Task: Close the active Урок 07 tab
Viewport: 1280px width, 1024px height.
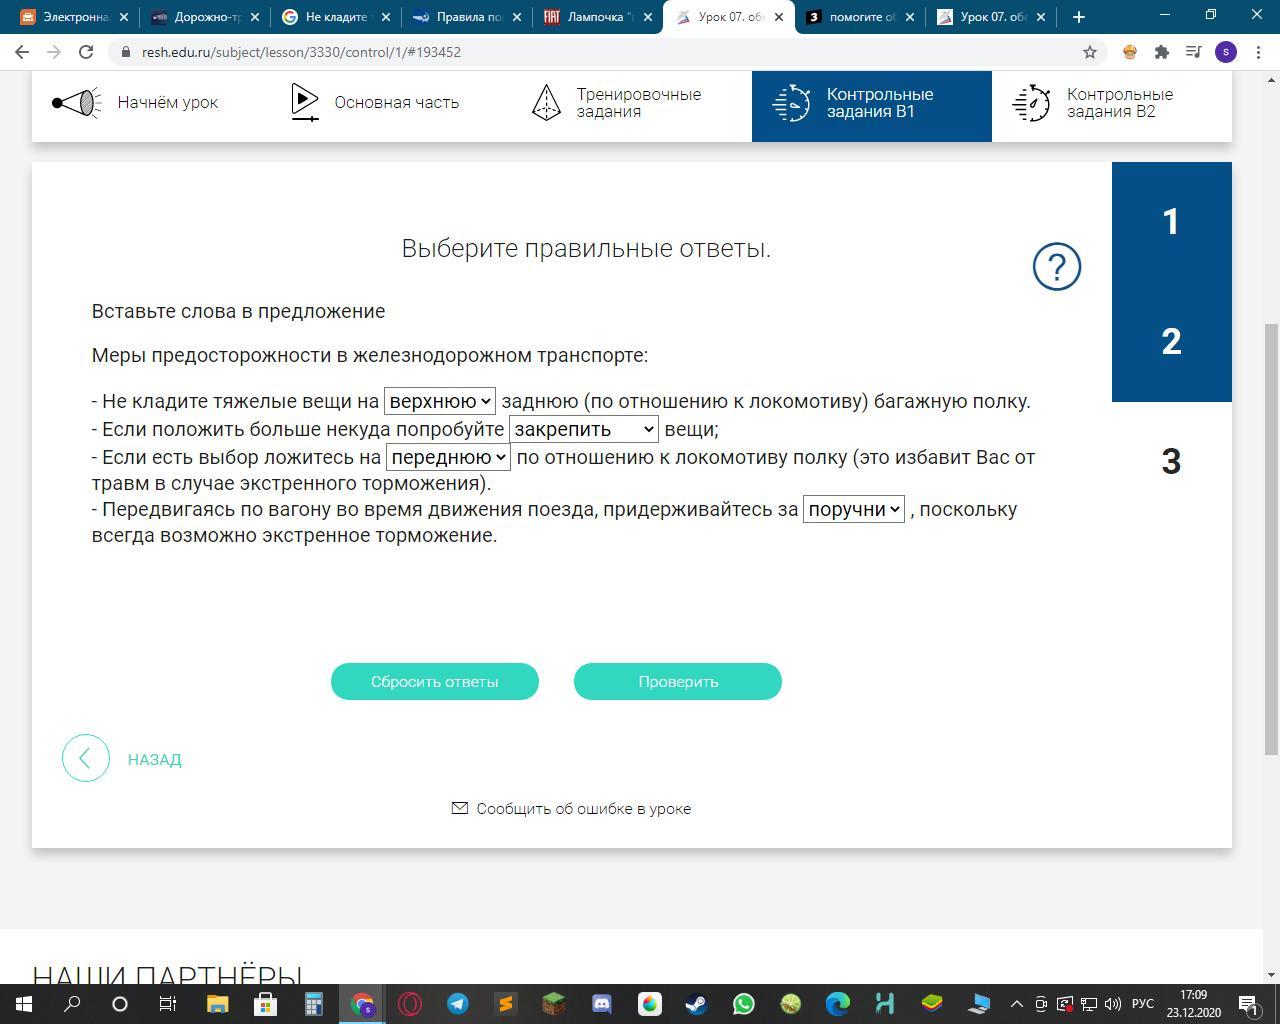Action: coord(779,17)
